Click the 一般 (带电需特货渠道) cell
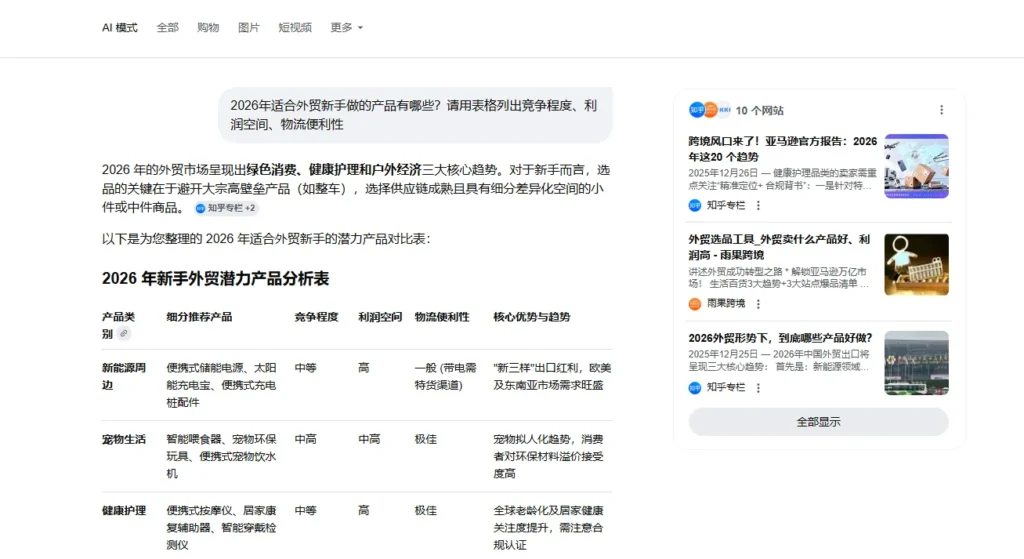 coord(445,376)
